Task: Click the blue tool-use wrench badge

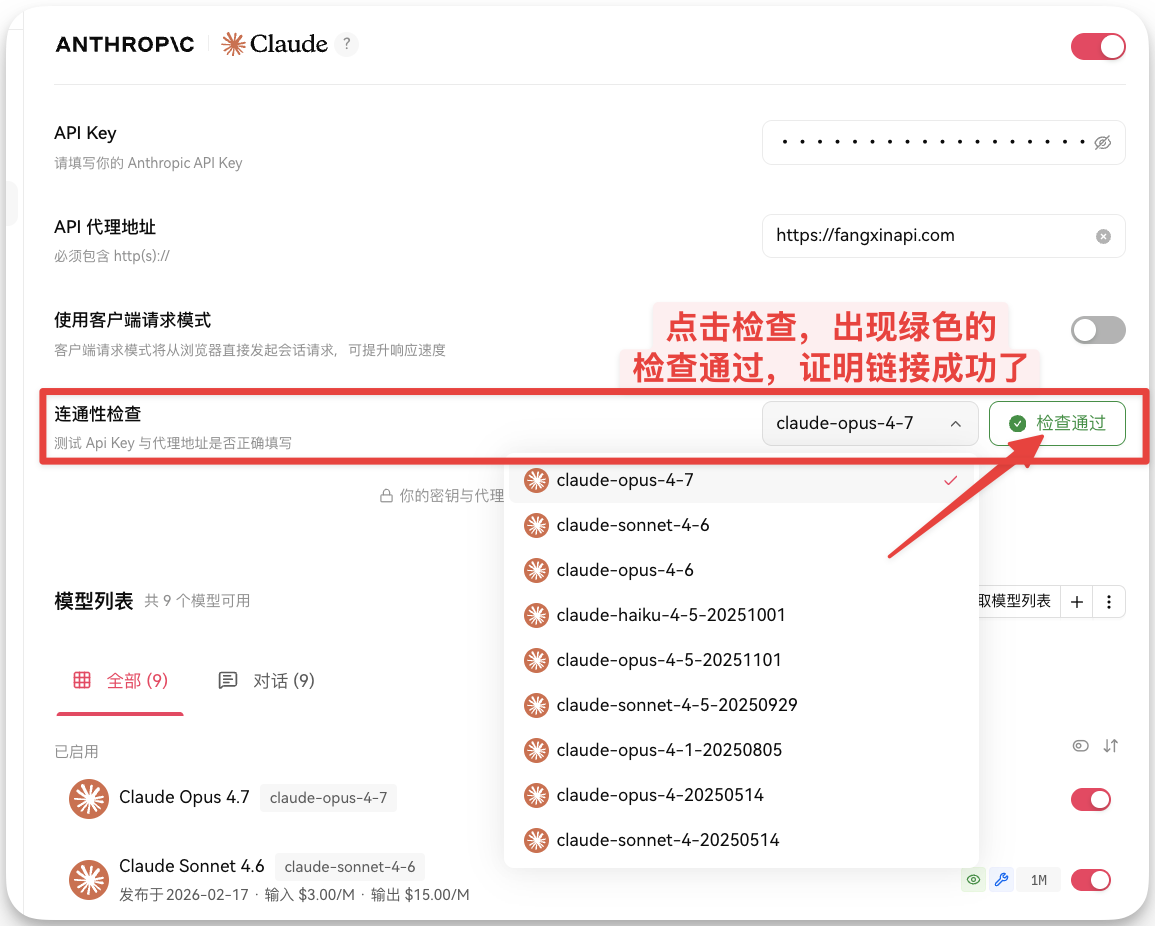Action: [x=1001, y=880]
